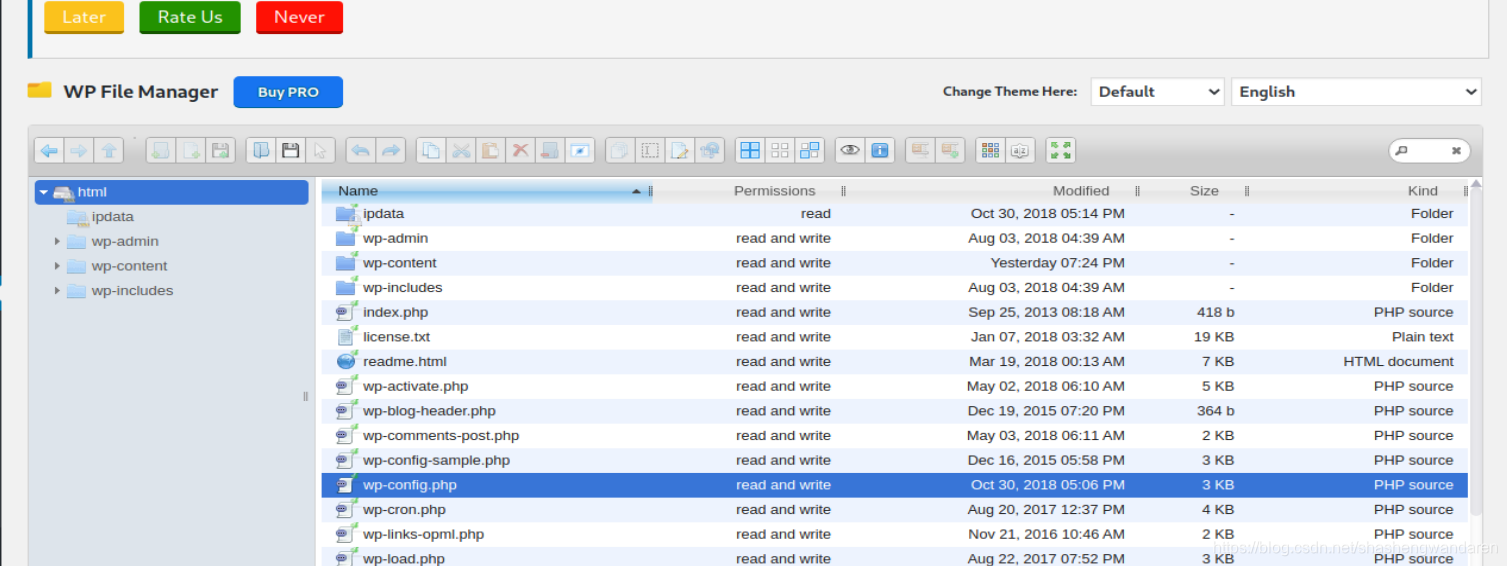This screenshot has height=566, width=1507.
Task: Extract an archive with the toolbar icon
Action: pos(920,151)
